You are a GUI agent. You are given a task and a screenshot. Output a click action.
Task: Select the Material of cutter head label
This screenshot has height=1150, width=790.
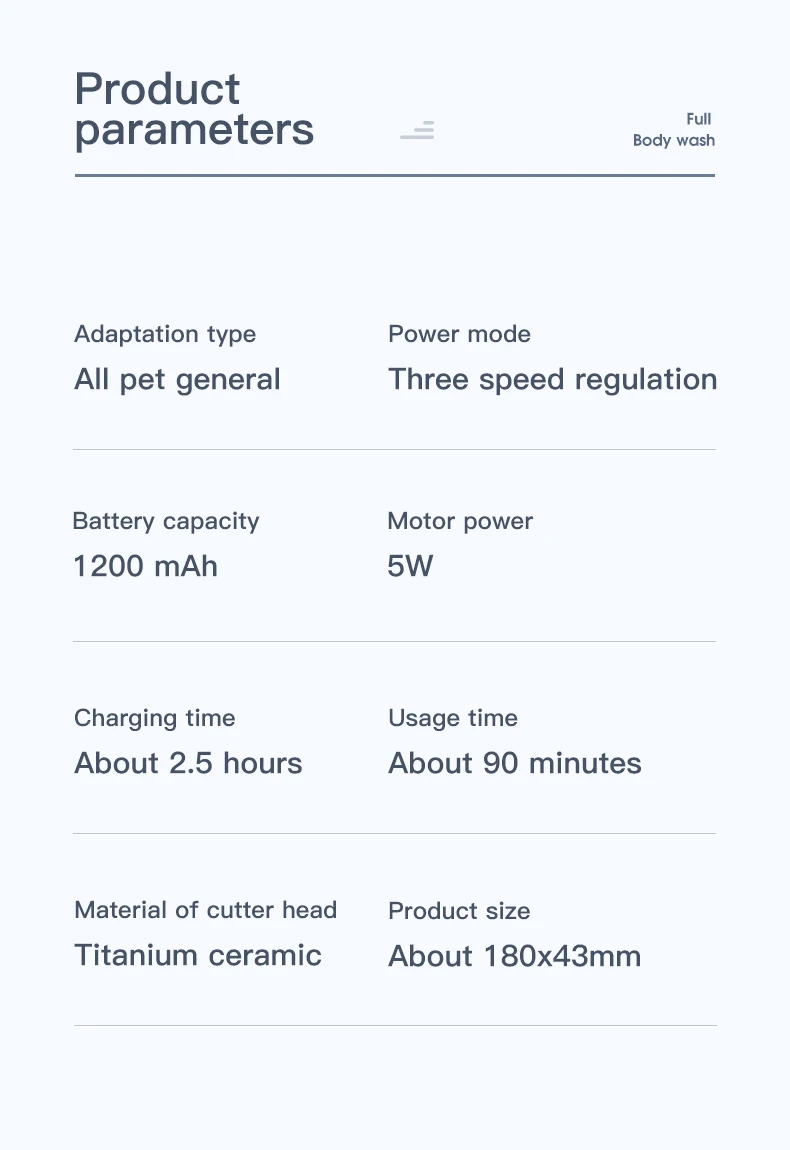[x=205, y=910]
